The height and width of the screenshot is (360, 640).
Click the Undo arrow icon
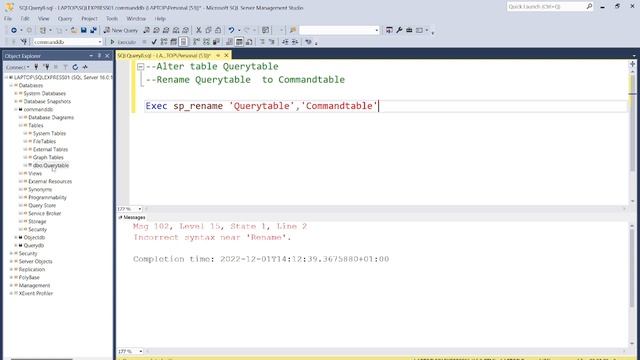click(231, 30)
